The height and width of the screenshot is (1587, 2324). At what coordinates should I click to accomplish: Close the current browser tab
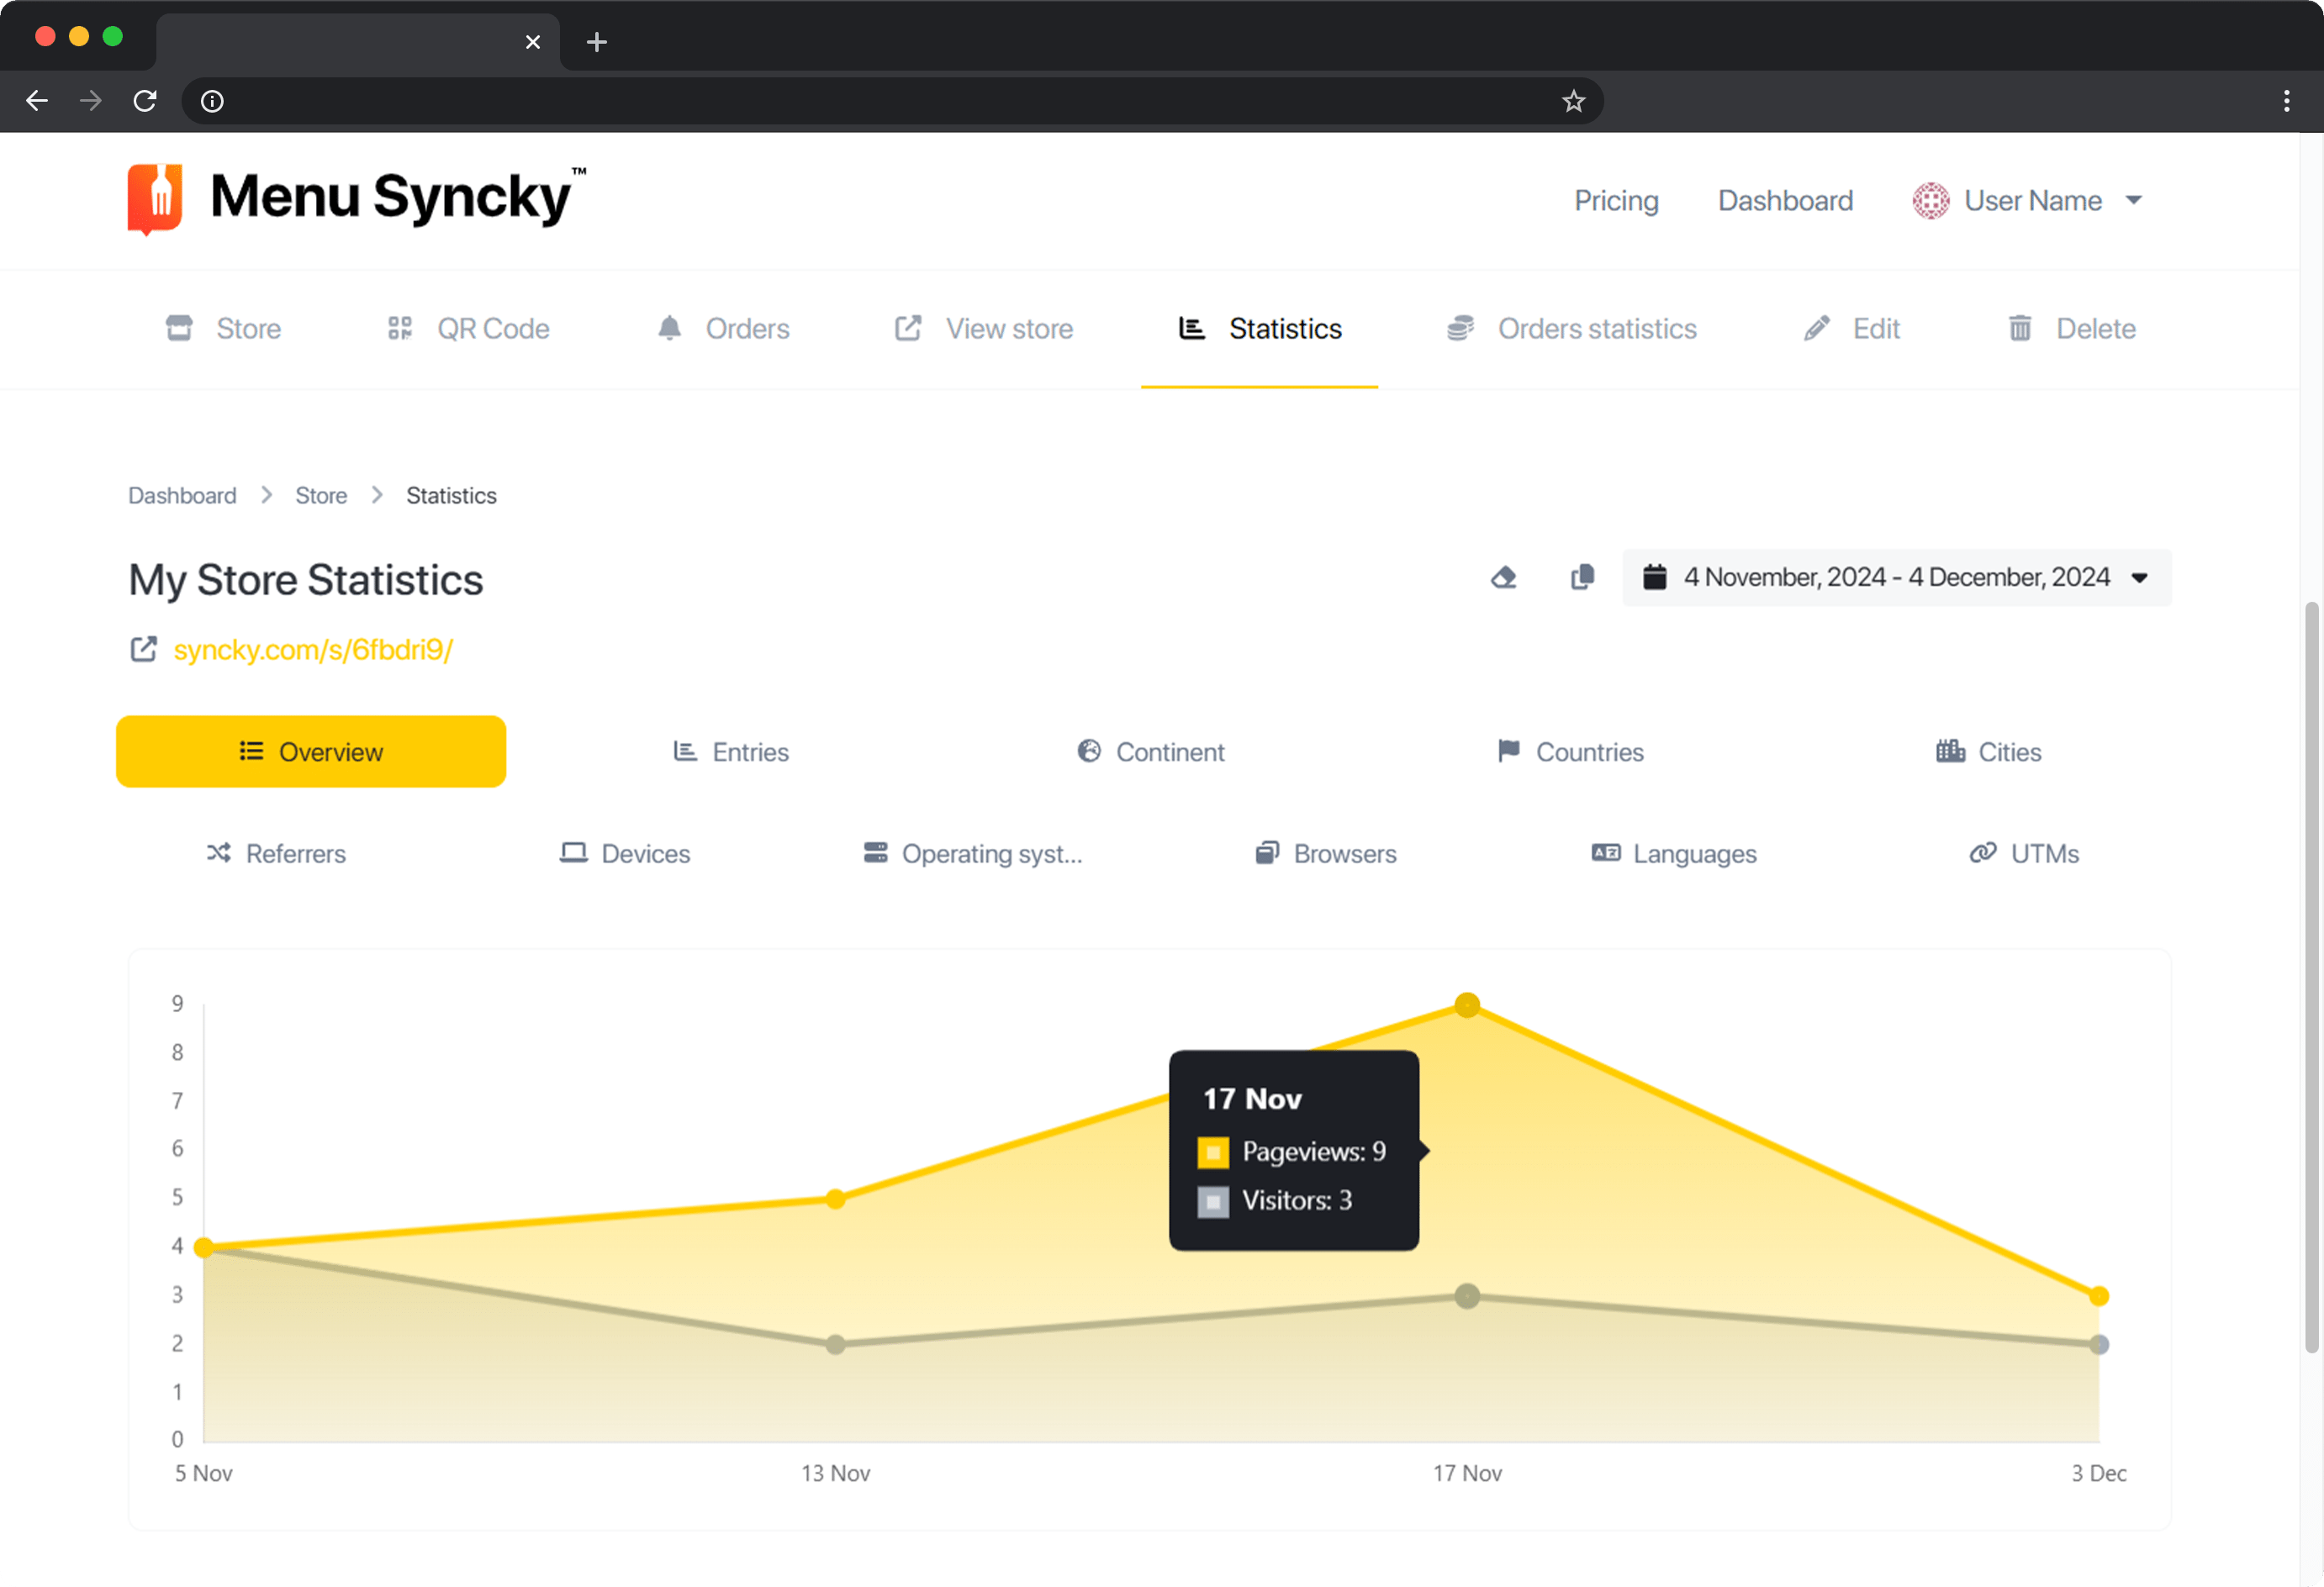coord(533,42)
